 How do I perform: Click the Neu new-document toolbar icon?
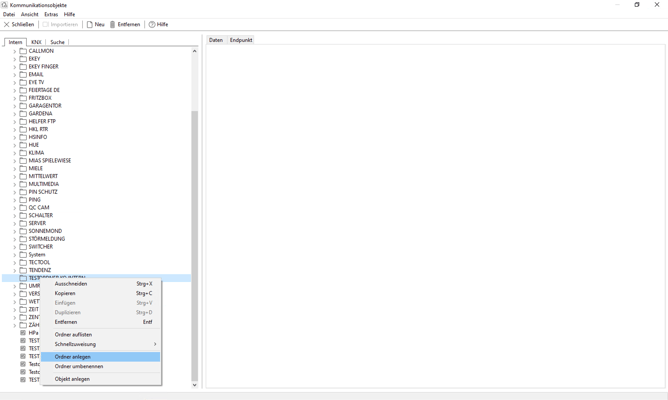click(89, 25)
